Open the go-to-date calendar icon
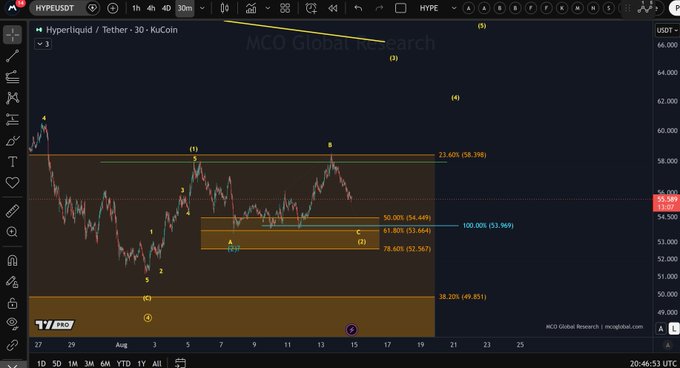 pos(180,363)
